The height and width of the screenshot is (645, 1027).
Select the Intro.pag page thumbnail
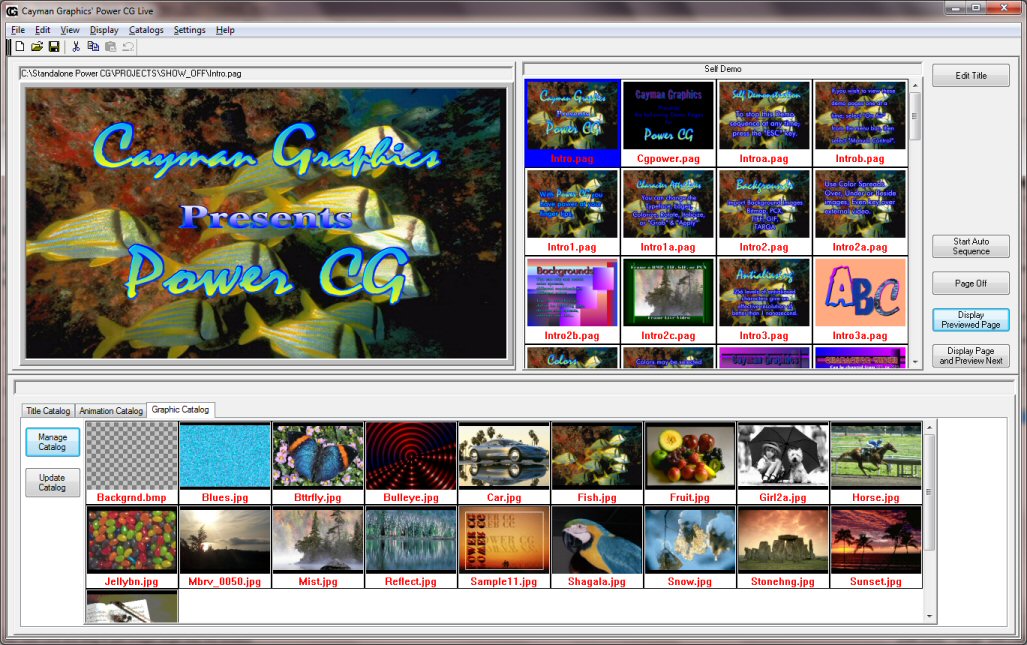(x=572, y=123)
